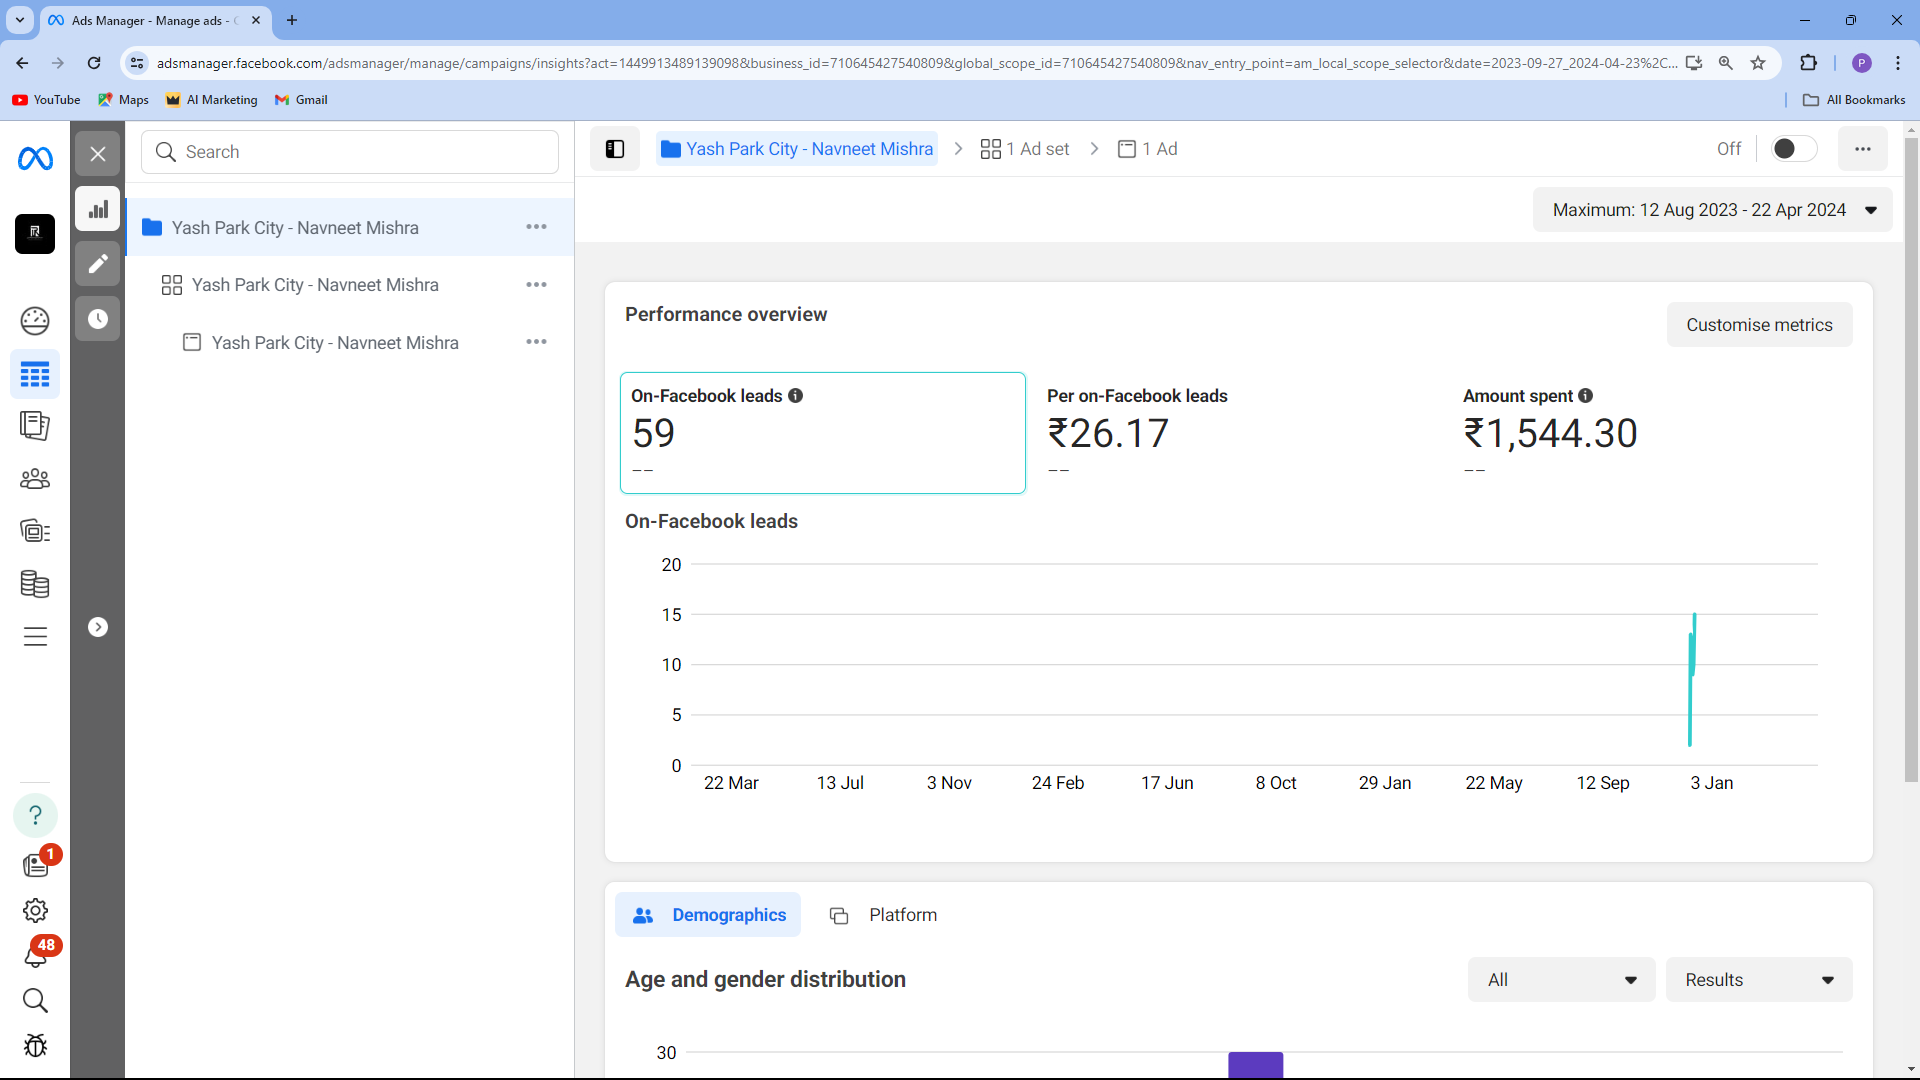Image resolution: width=1920 pixels, height=1080 pixels.
Task: Close the insights side panel
Action: coord(98,154)
